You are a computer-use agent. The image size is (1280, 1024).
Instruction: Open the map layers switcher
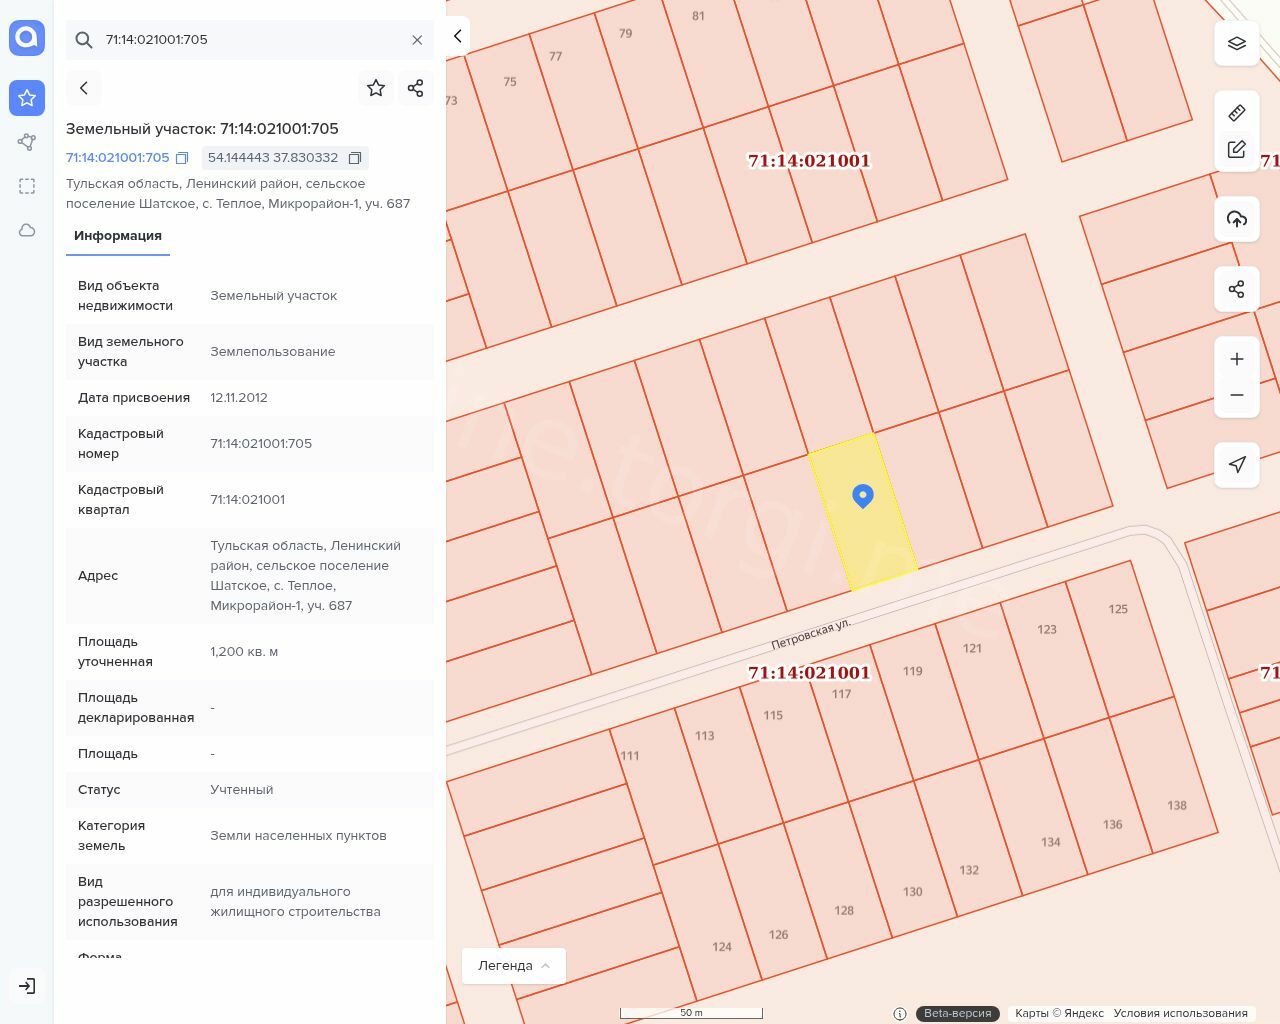point(1236,43)
